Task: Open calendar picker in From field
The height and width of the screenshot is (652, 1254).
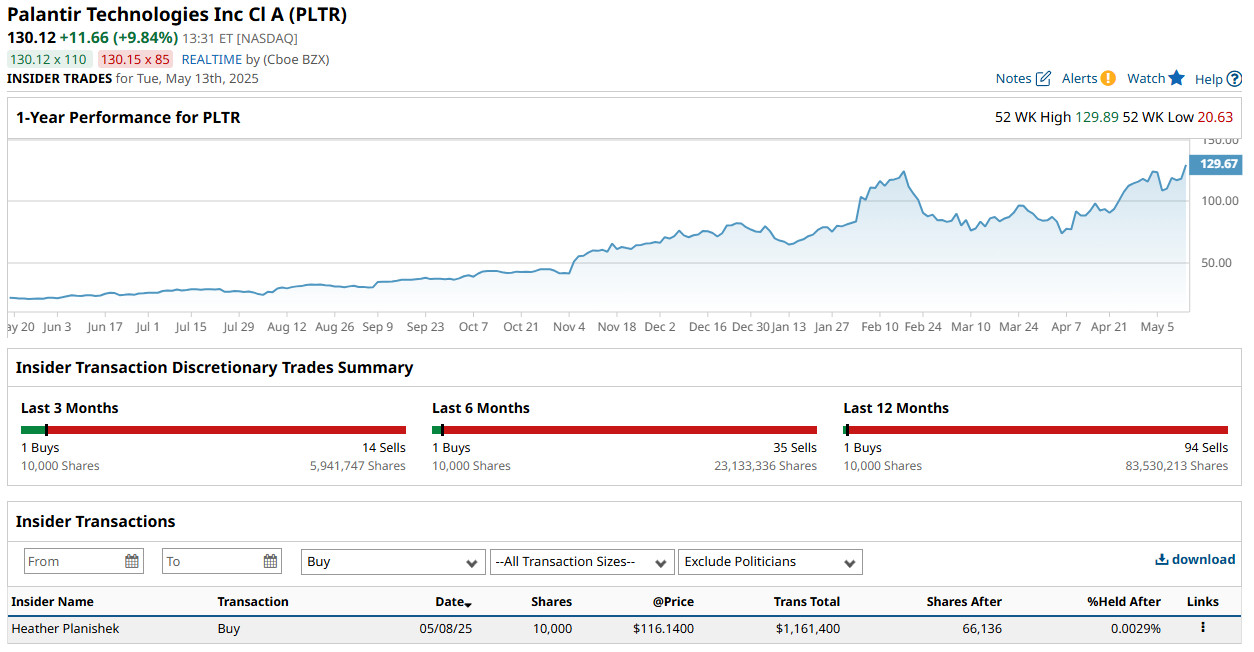Action: [132, 561]
